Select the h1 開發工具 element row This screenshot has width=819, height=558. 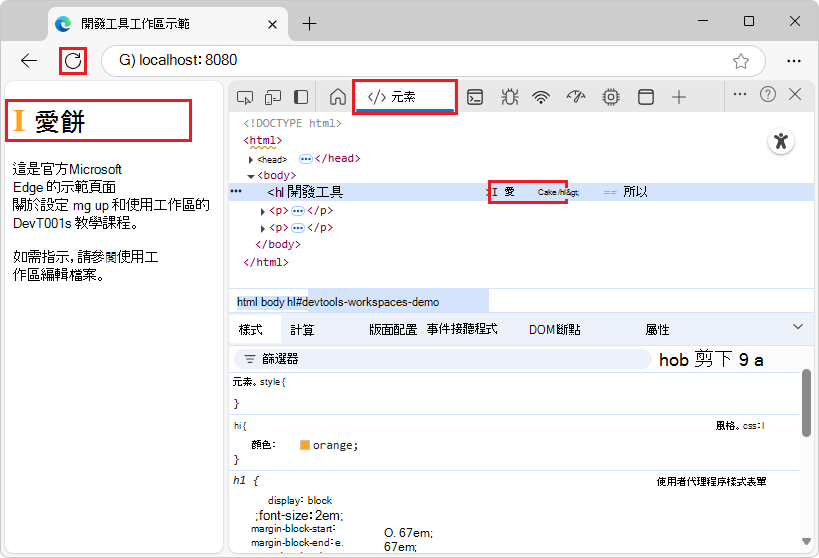tap(521, 192)
